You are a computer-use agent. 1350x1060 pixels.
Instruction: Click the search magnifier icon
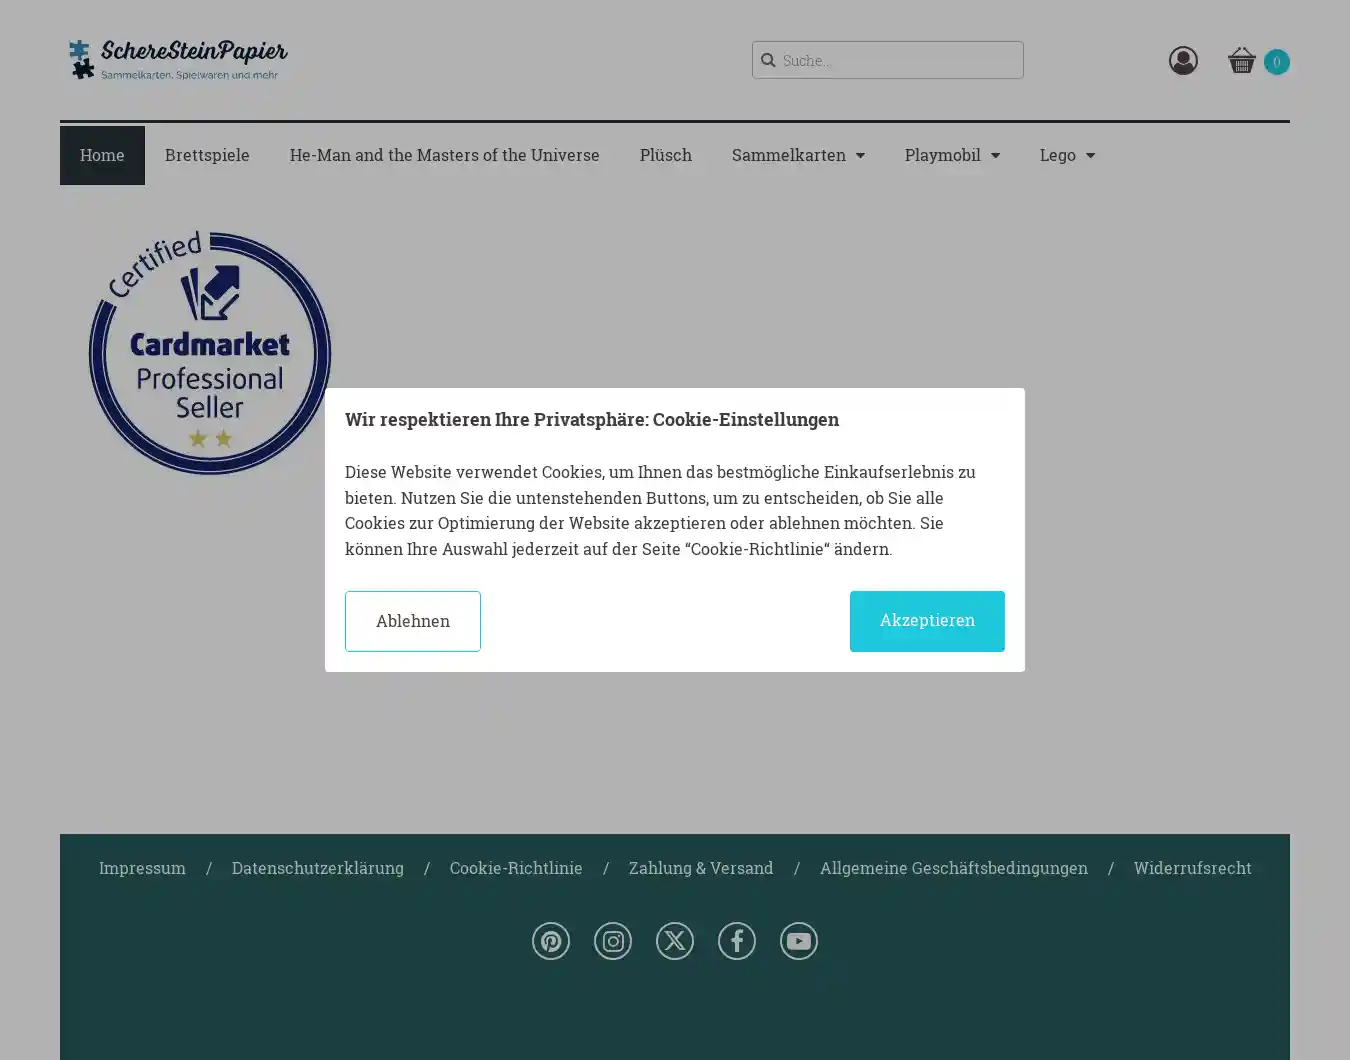(x=768, y=60)
